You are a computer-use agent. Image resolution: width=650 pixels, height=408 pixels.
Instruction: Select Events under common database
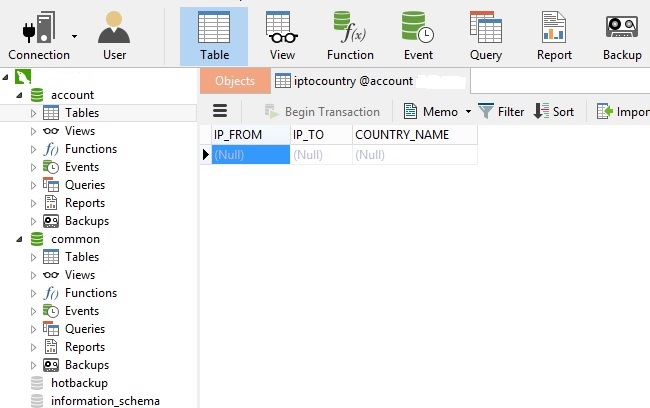[x=82, y=311]
